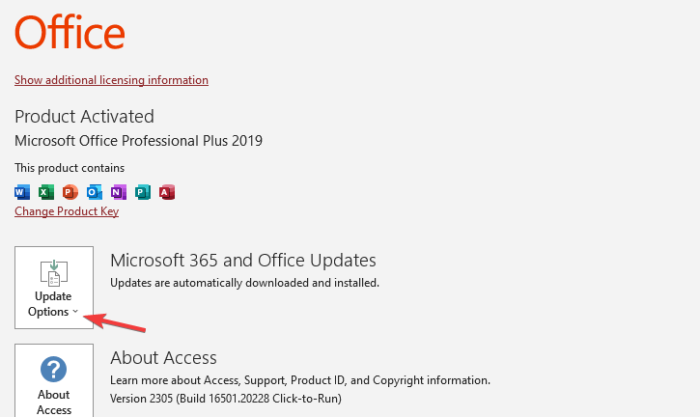Click the OneNote app icon
This screenshot has height=417, width=700.
(119, 191)
